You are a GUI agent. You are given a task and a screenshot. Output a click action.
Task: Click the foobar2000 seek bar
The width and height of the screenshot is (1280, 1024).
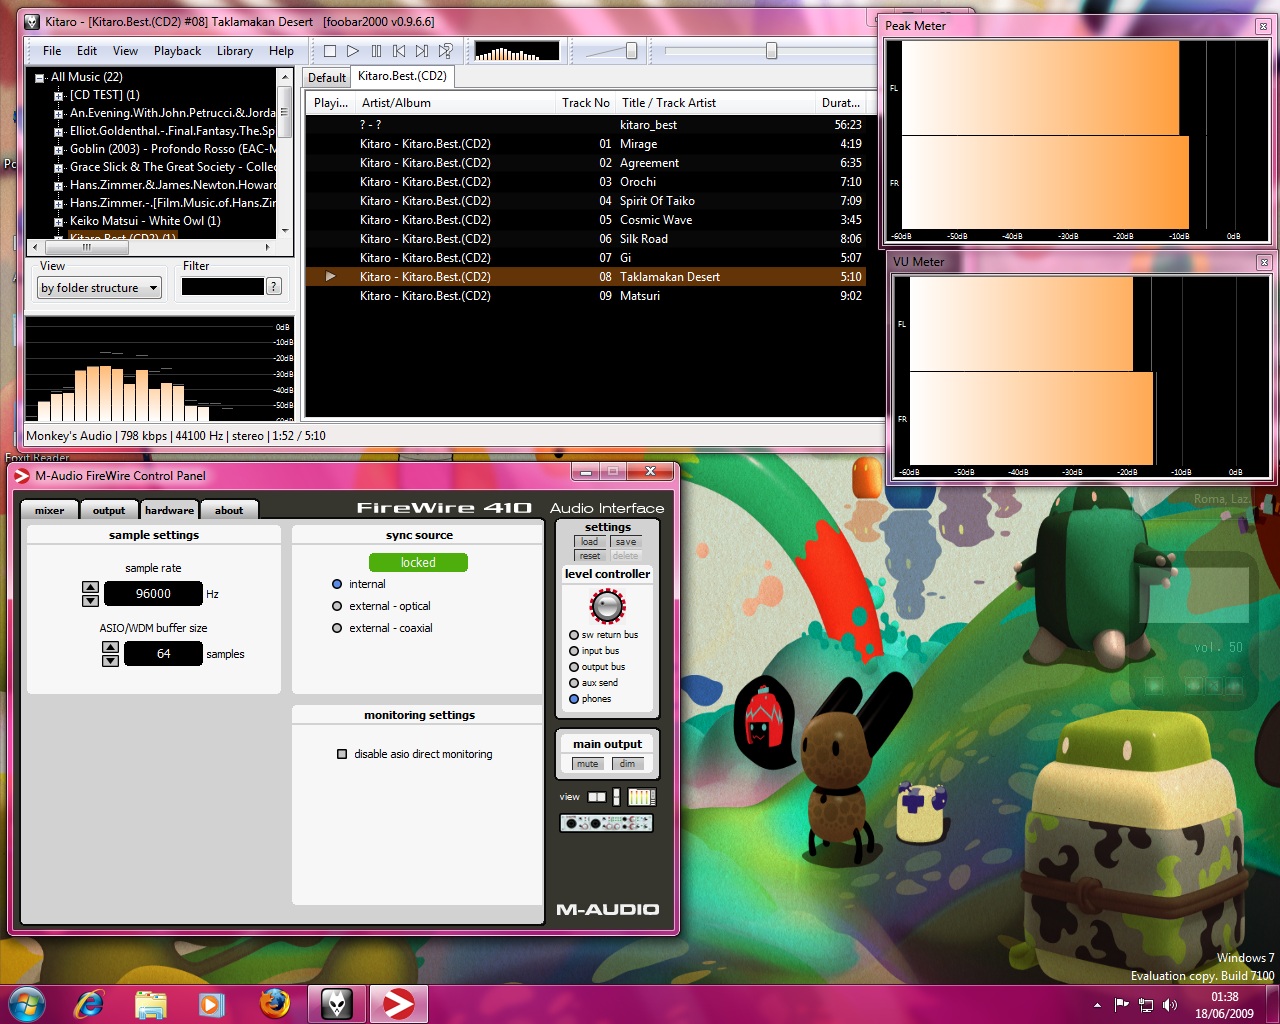pos(770,50)
